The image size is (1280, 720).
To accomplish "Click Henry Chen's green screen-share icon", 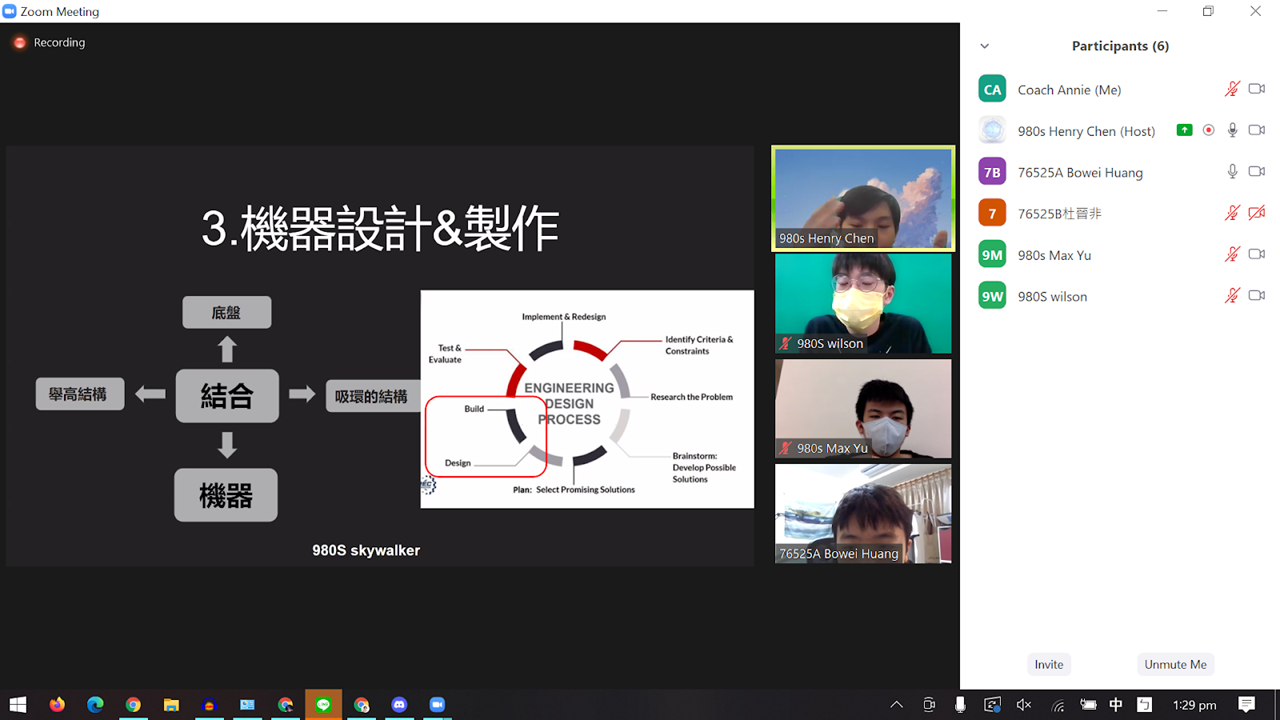I will point(1184,130).
